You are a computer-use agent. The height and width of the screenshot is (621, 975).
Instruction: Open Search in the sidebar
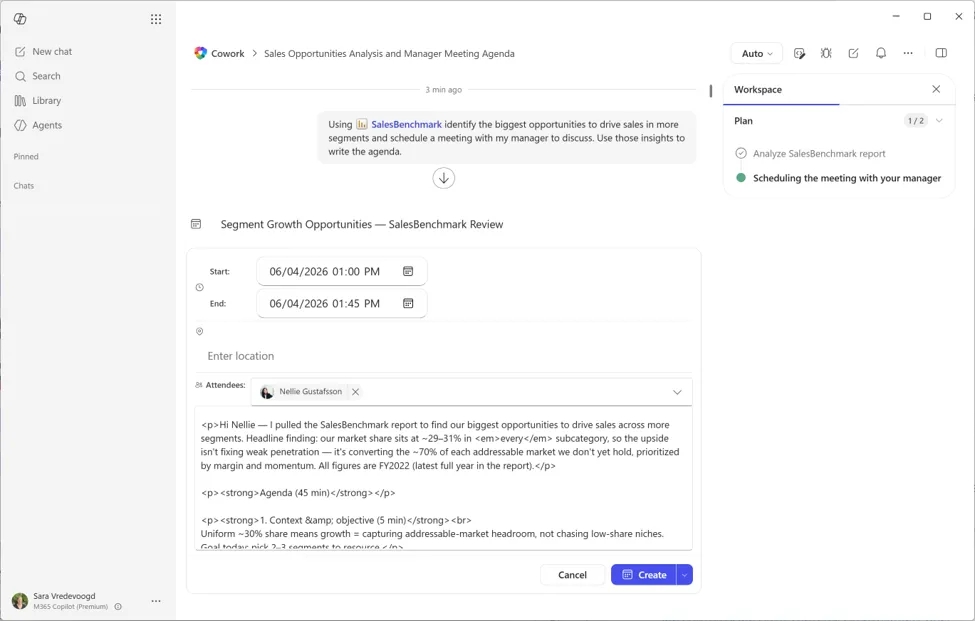pyautogui.click(x=38, y=76)
